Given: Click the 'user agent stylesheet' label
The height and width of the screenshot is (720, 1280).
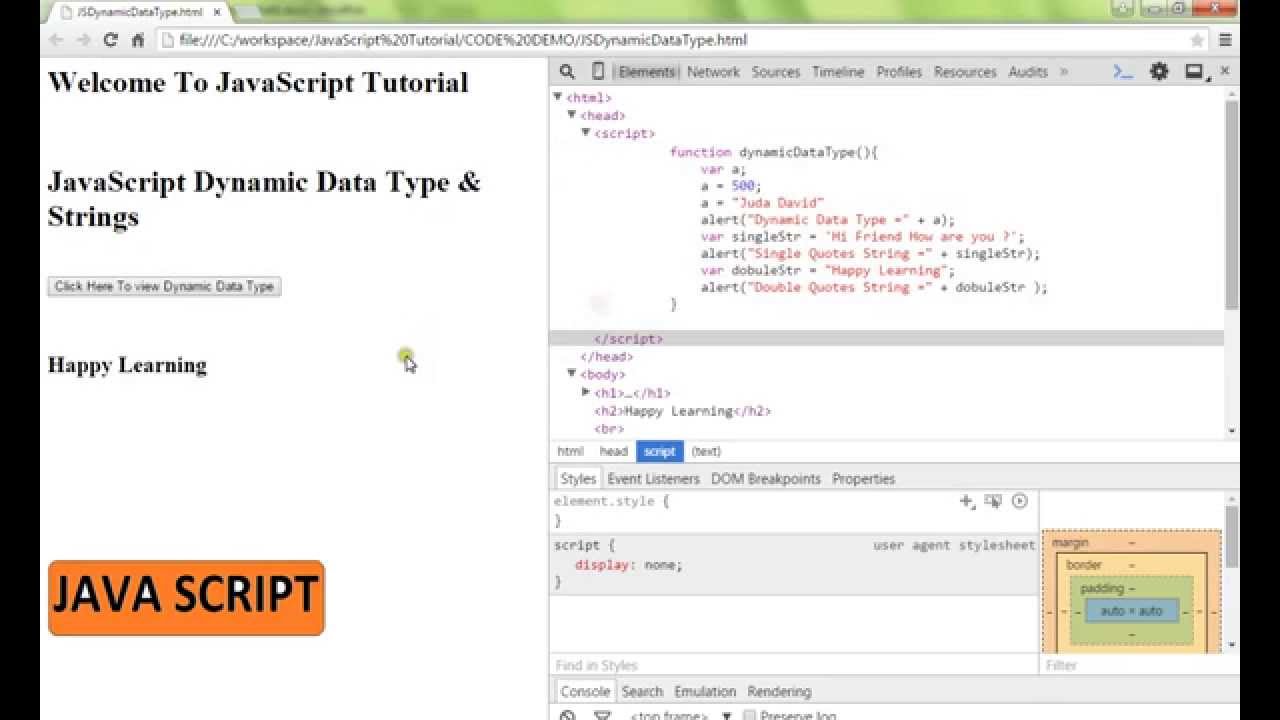Looking at the screenshot, I should (954, 545).
